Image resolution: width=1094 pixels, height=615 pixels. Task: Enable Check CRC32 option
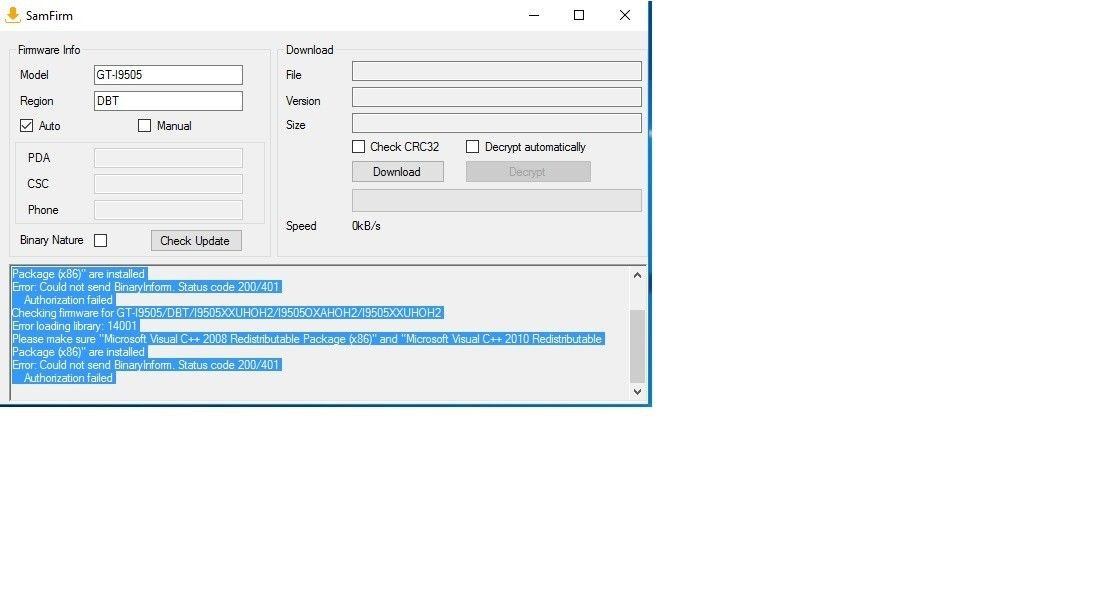359,147
